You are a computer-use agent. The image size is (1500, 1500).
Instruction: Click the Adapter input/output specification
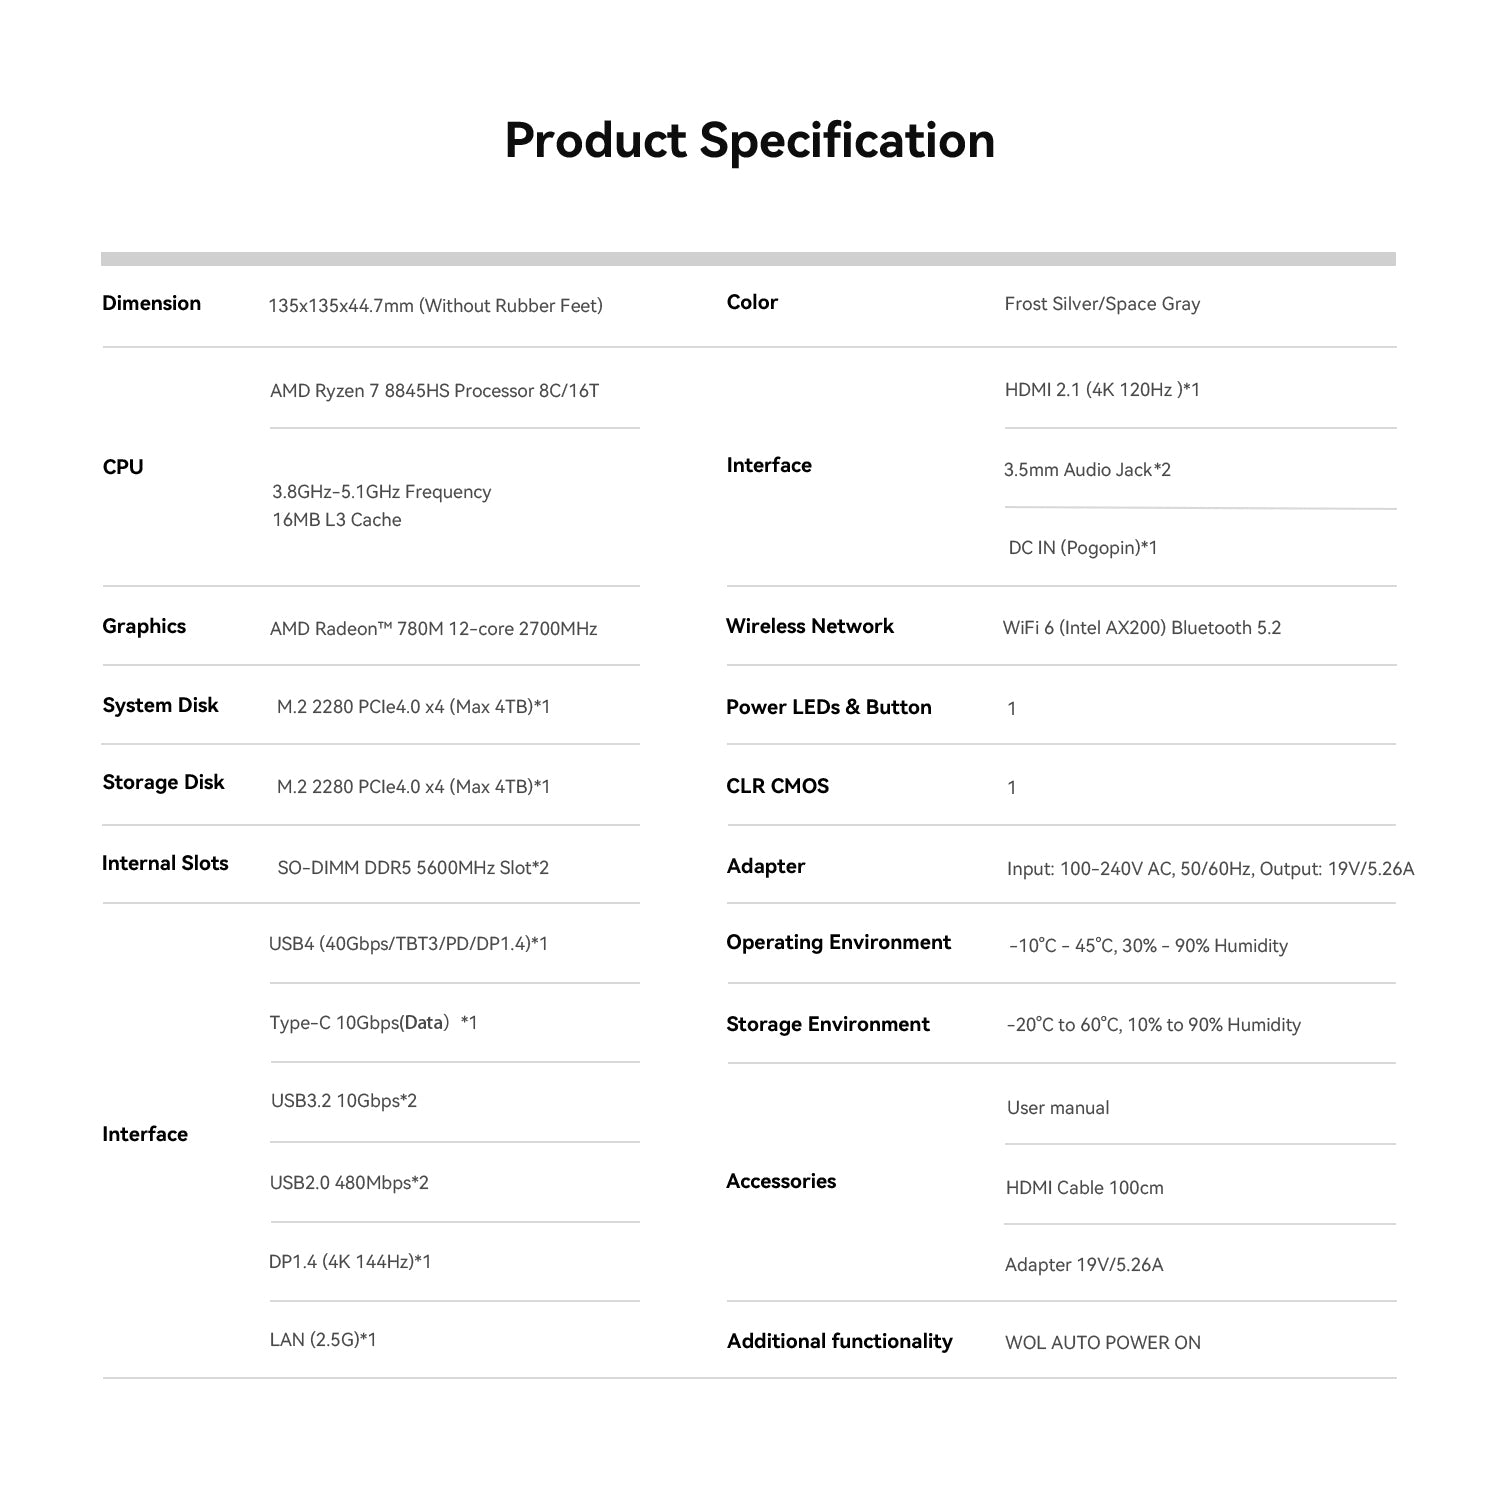coord(1210,869)
